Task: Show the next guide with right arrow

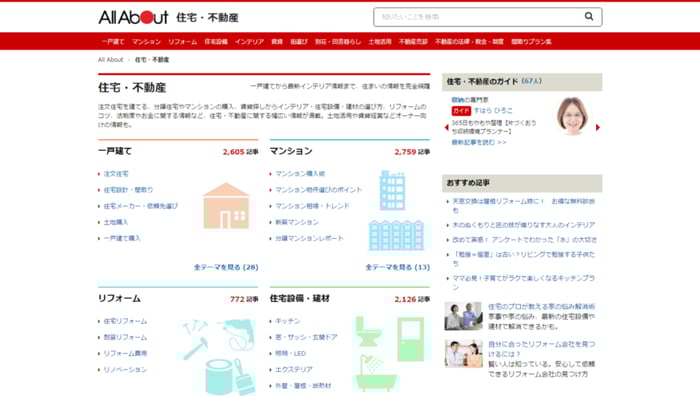Action: (x=598, y=127)
